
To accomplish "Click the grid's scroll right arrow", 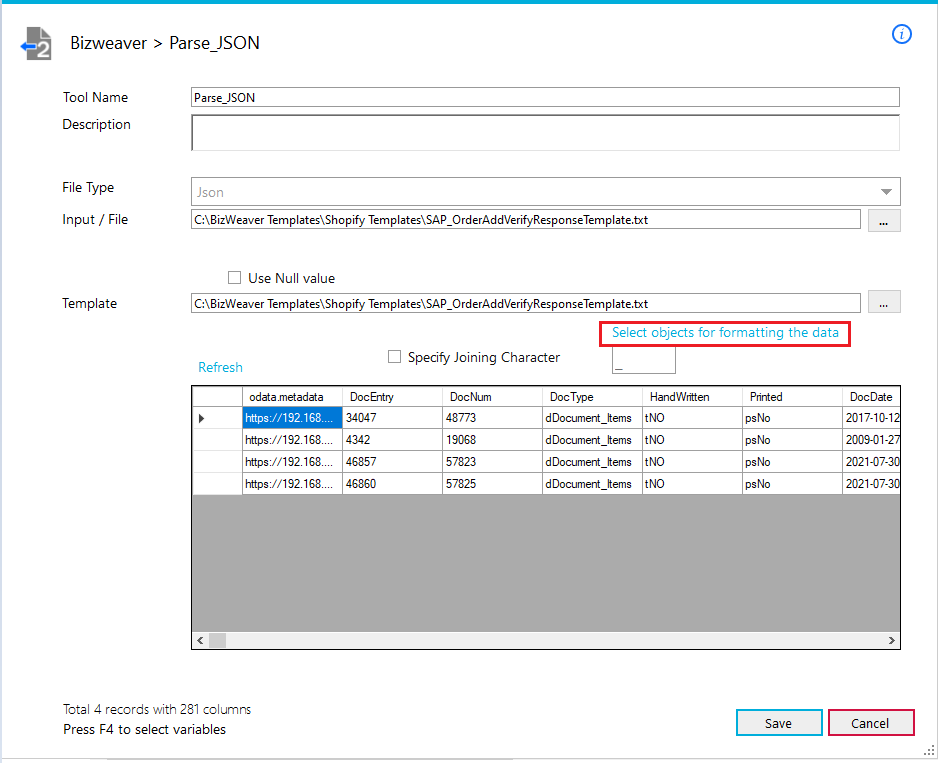I will coord(891,640).
